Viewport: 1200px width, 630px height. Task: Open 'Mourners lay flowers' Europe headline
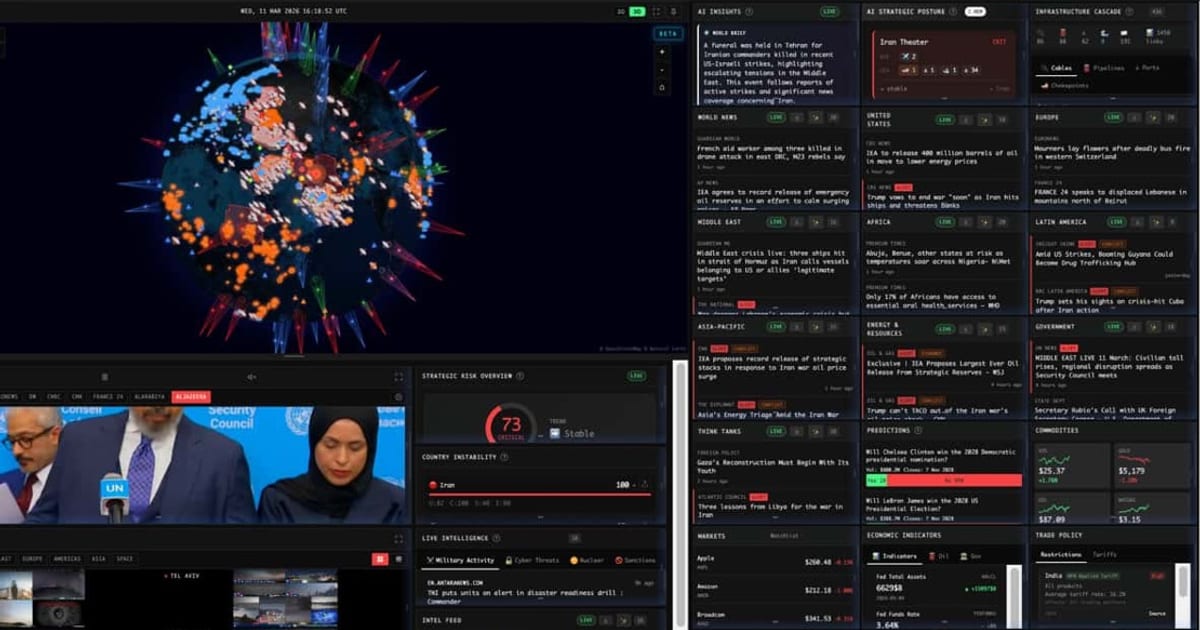tap(1110, 152)
